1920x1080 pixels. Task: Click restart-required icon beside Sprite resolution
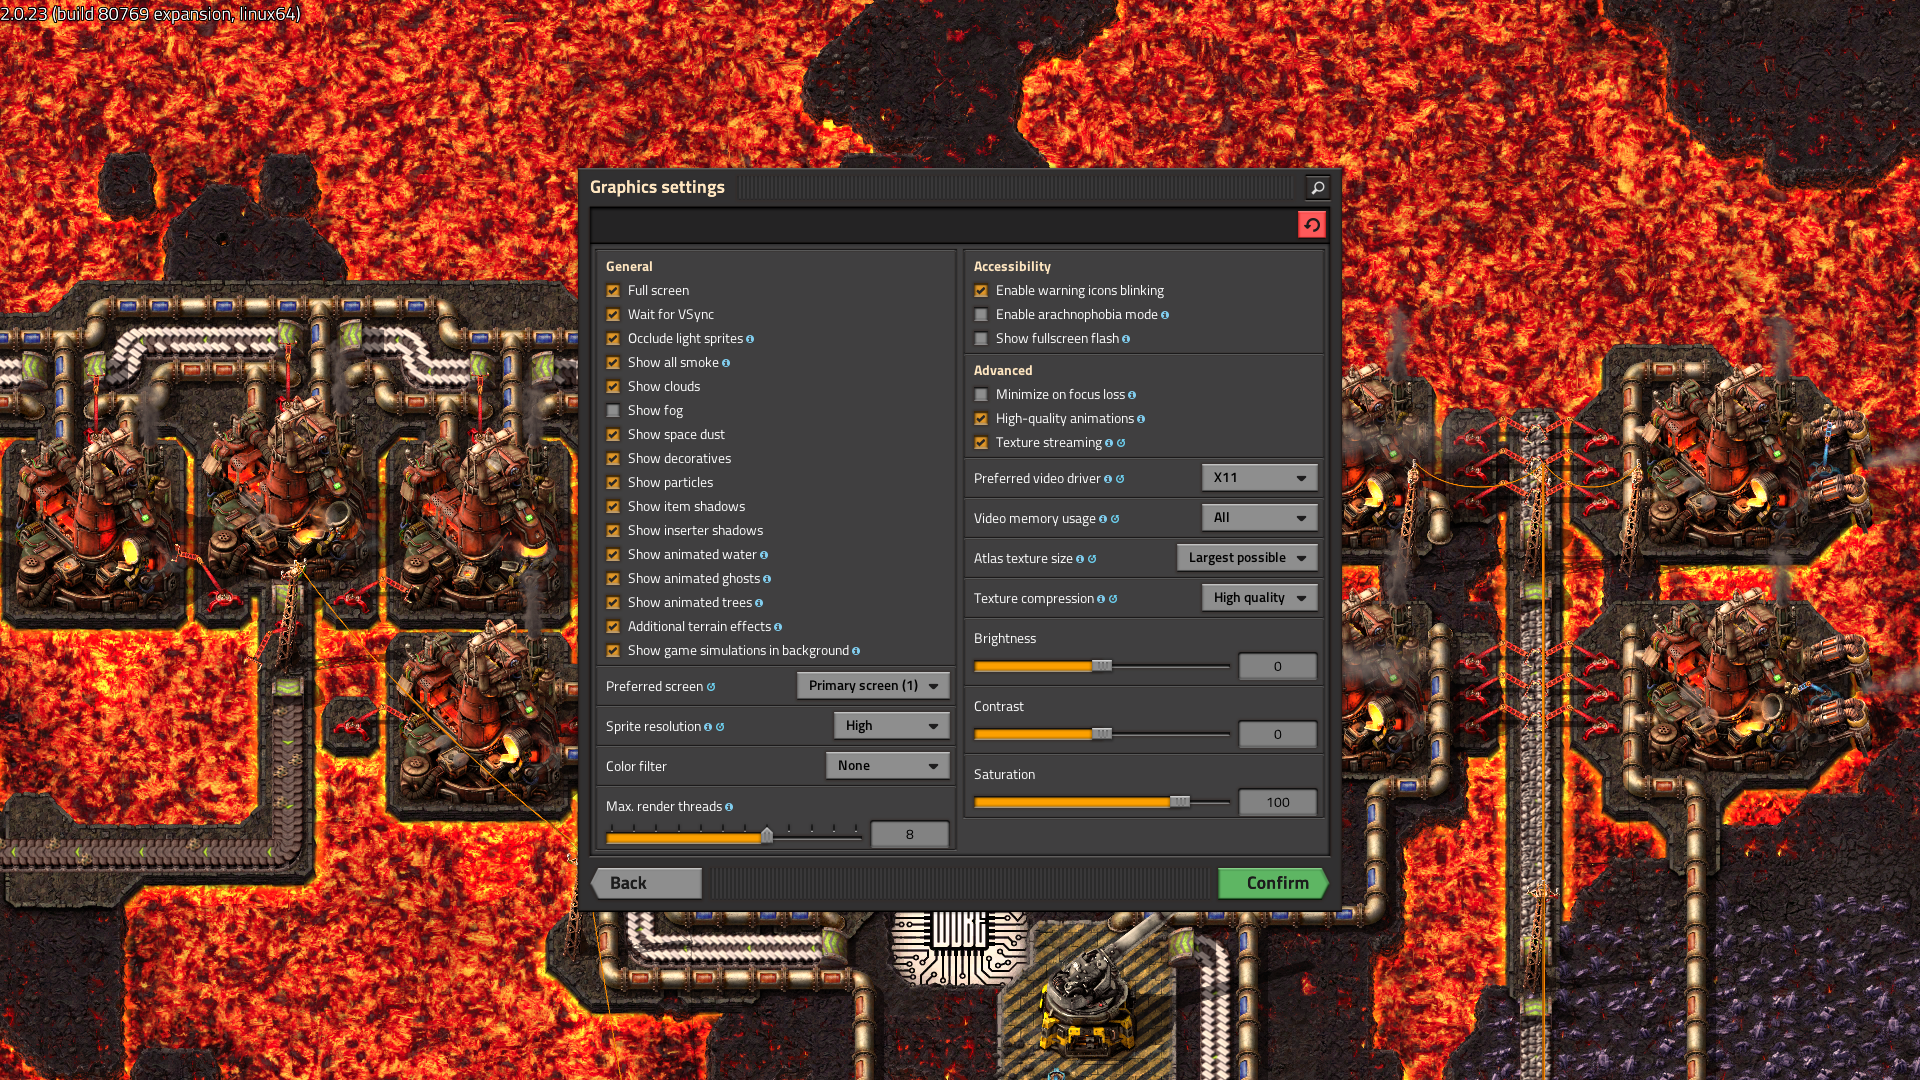coord(720,727)
